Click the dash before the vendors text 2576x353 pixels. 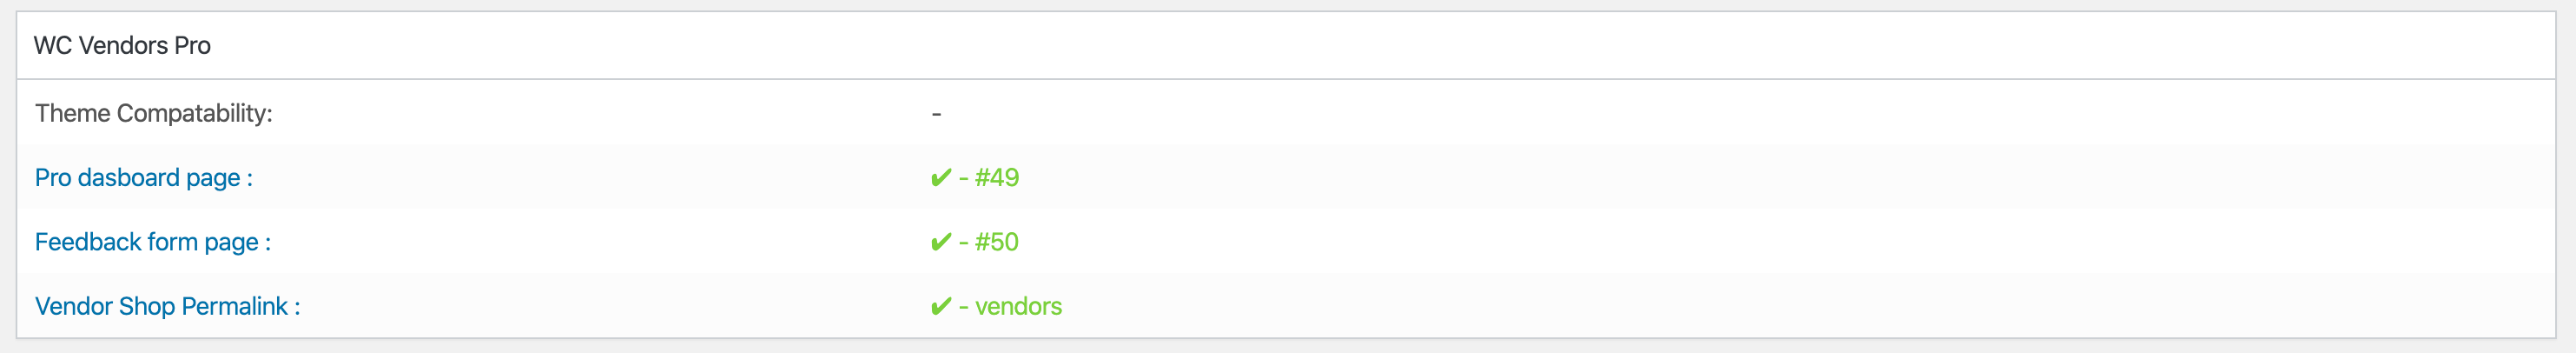[964, 306]
